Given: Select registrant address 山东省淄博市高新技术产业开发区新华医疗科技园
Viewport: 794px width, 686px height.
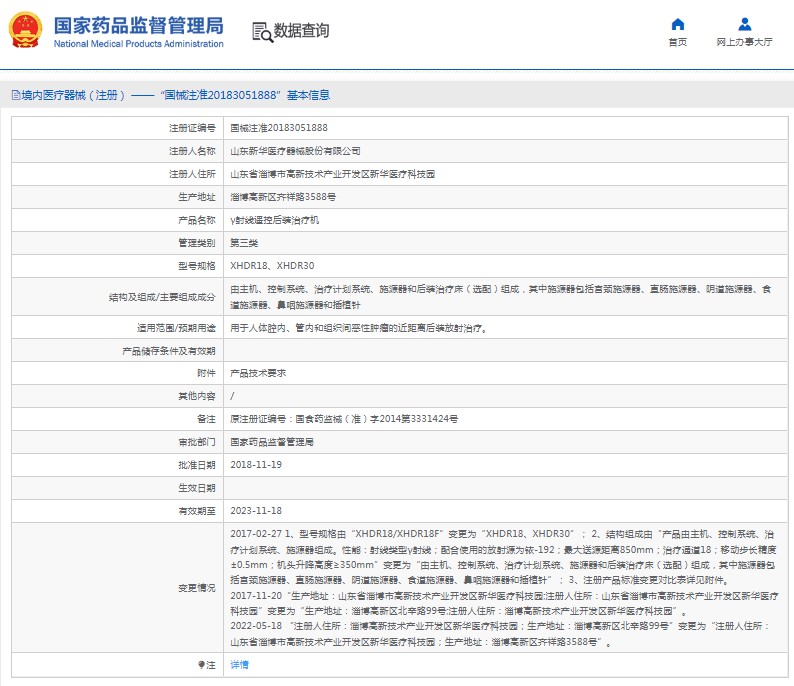Looking at the screenshot, I should (x=333, y=174).
